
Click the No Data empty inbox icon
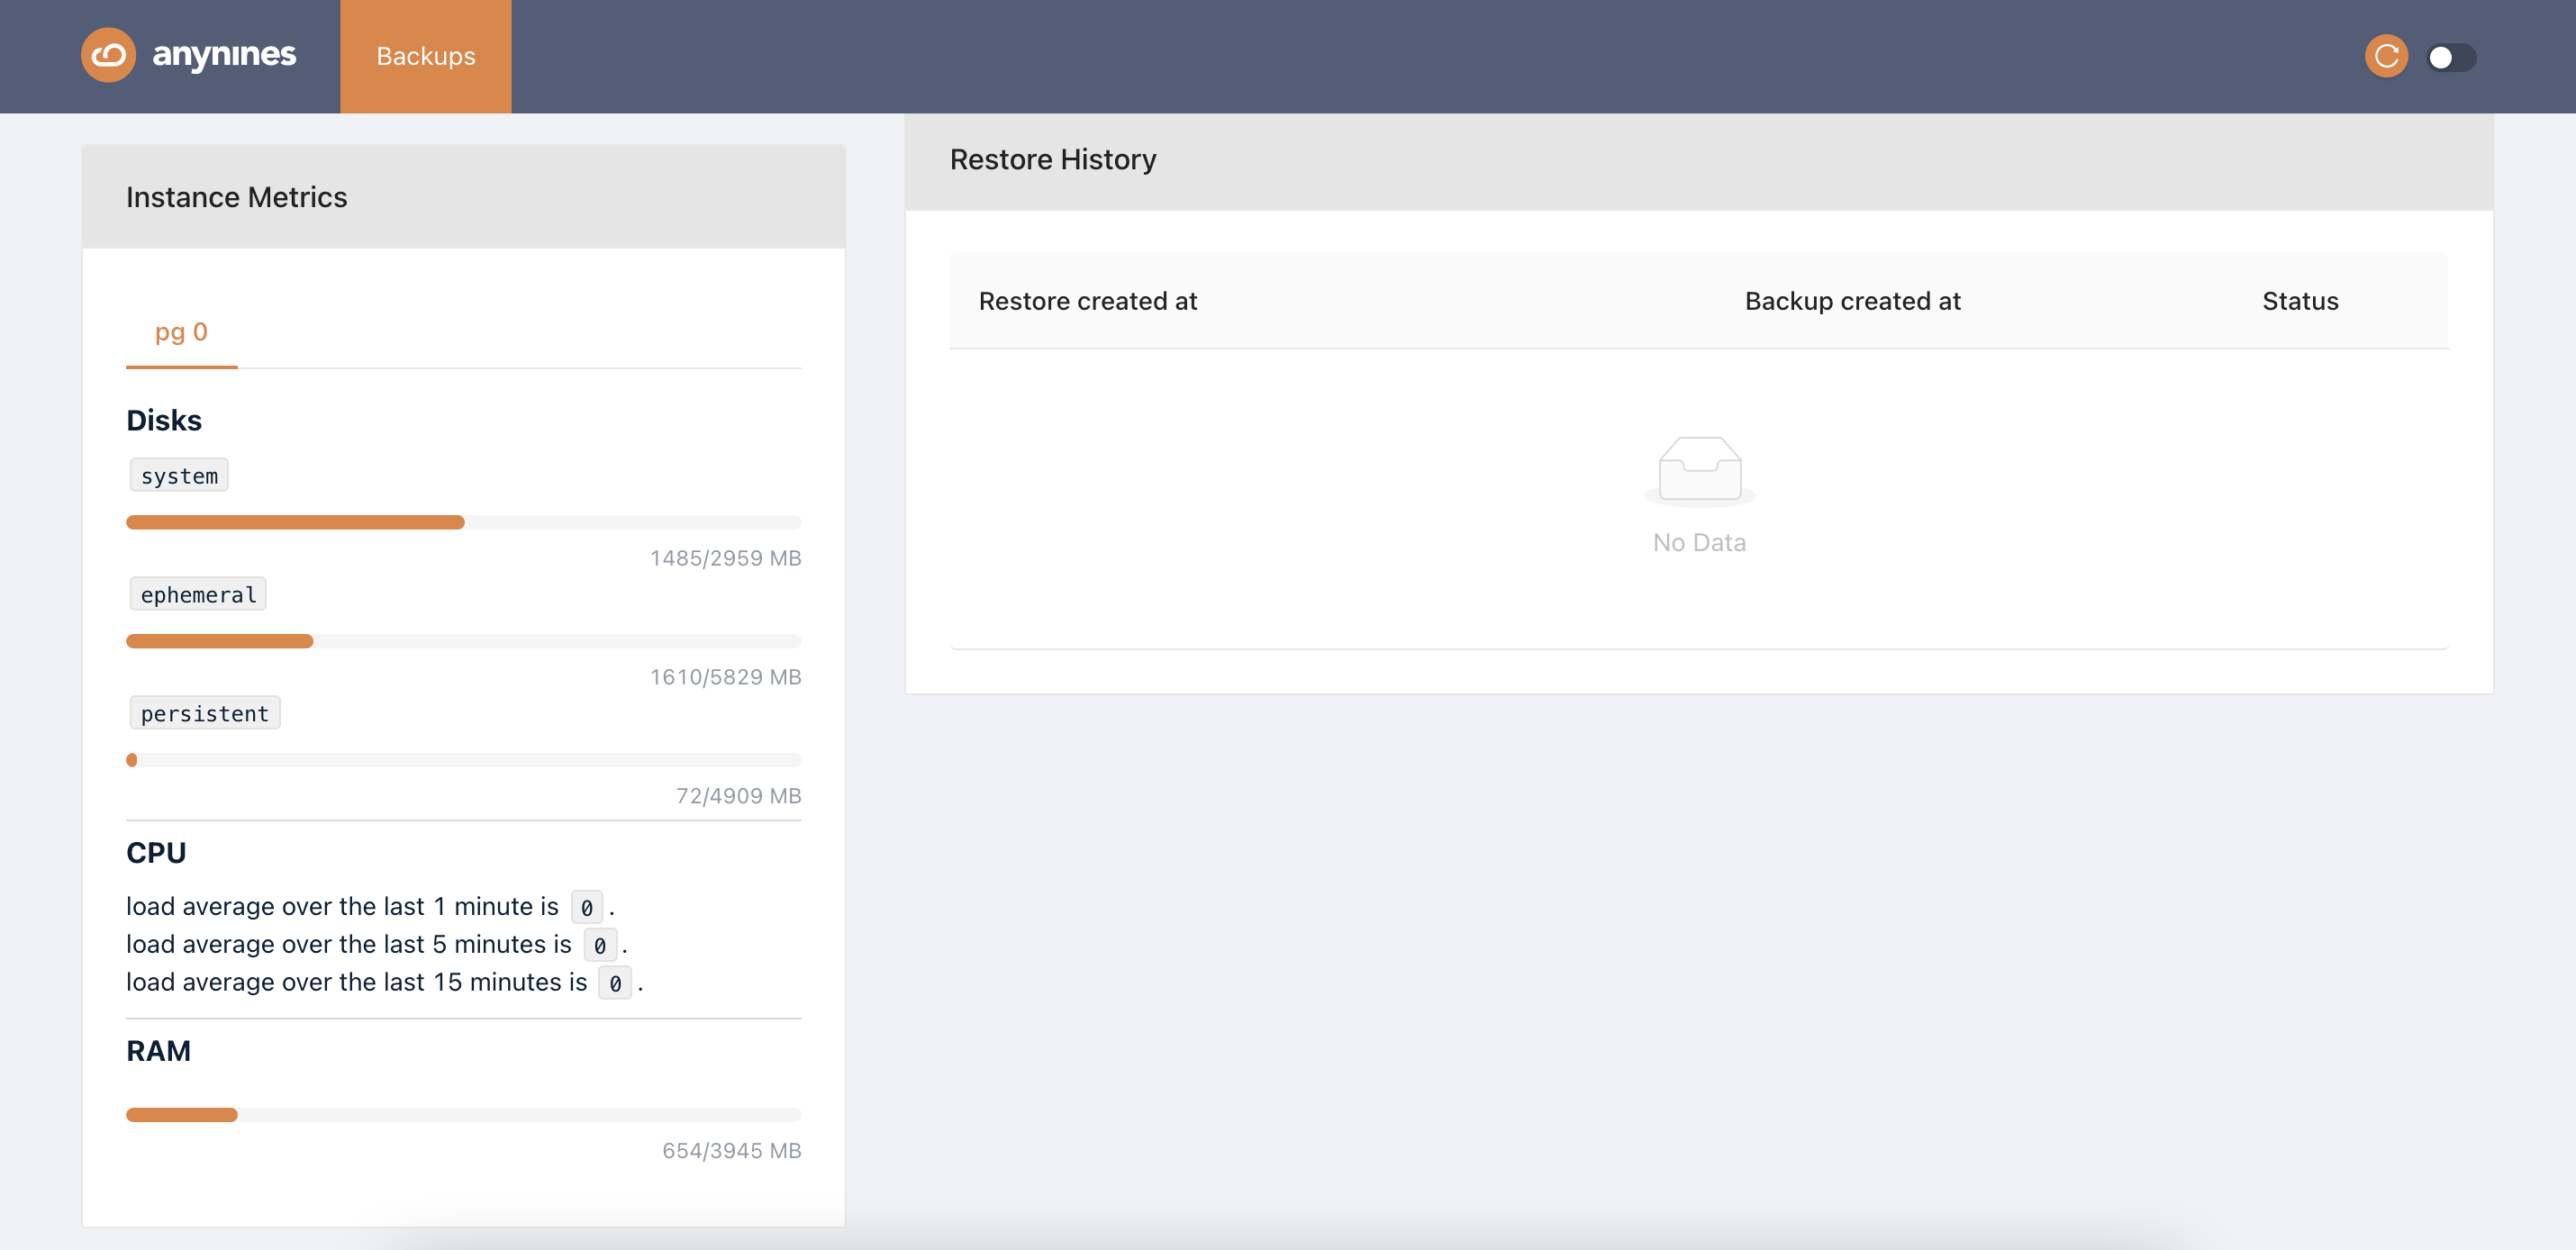click(1699, 470)
